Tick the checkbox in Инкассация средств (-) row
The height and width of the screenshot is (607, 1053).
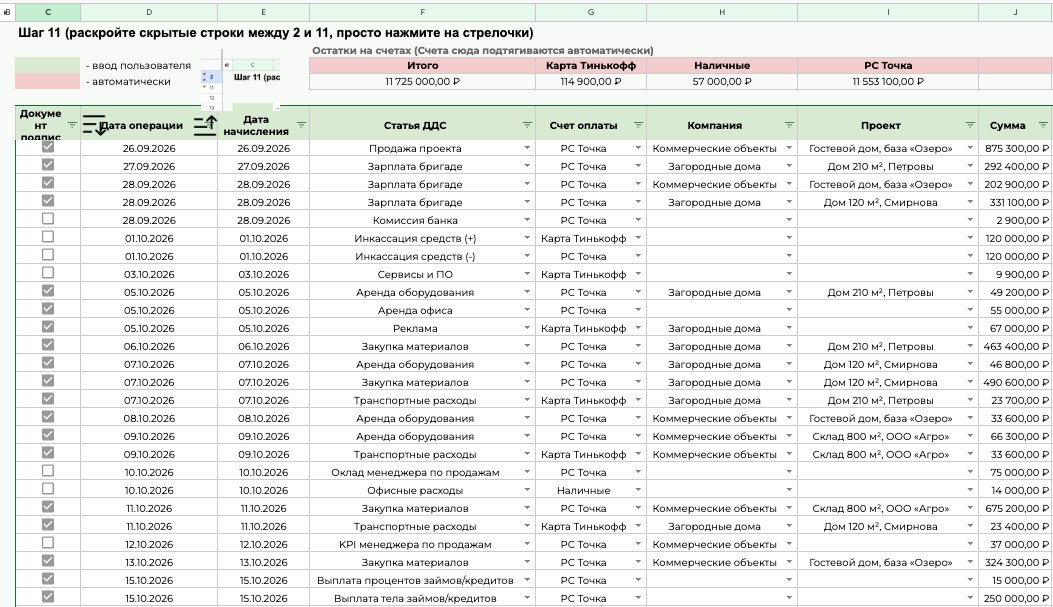tap(48, 255)
